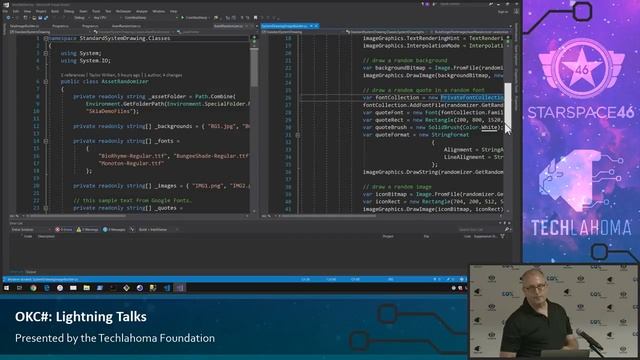Click Sign in link at top right

click(503, 12)
